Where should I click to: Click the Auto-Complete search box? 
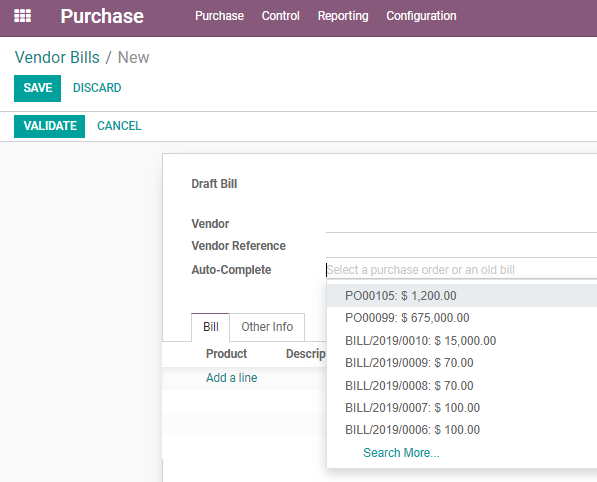coord(461,270)
